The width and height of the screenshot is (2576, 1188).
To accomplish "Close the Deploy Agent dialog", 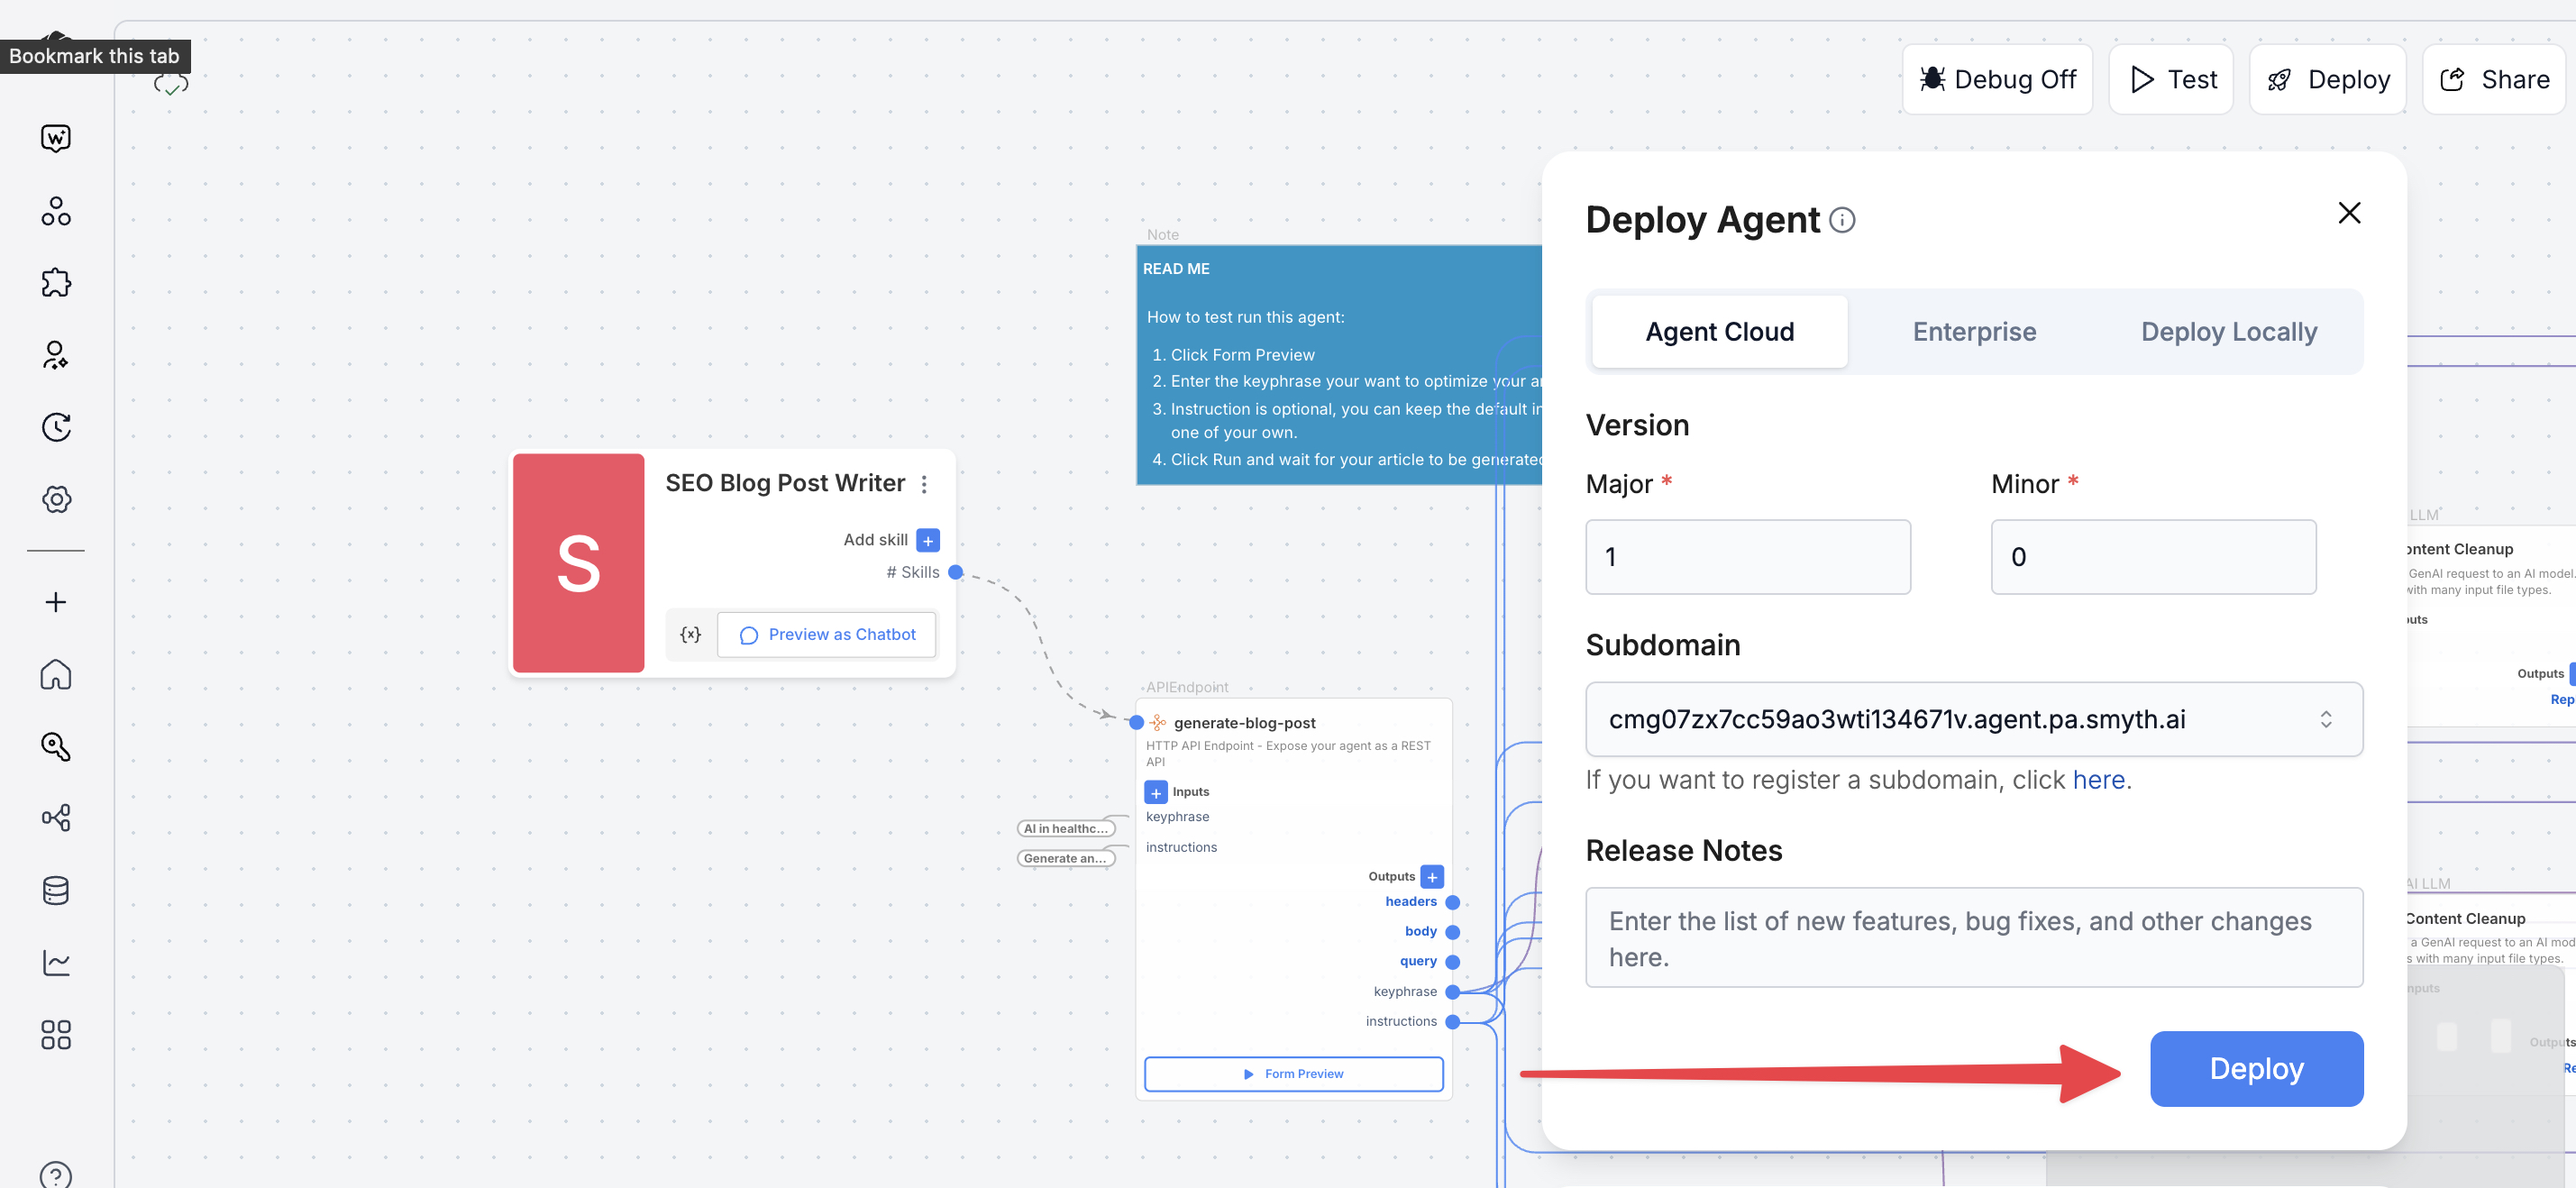I will 2349,213.
